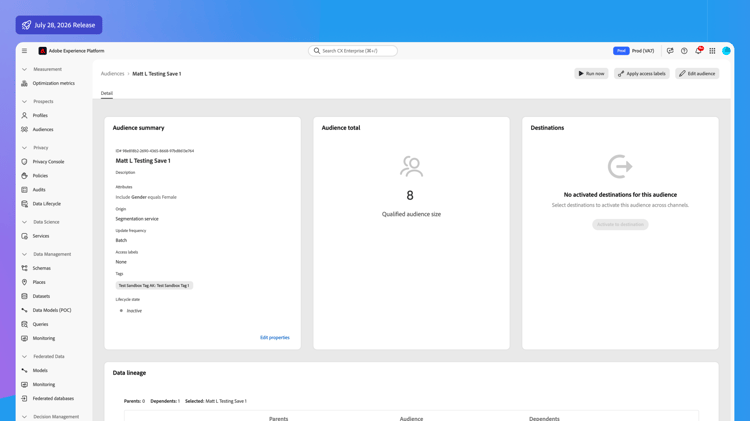
Task: Click the July 28, 2026 Release badge
Action: point(59,25)
